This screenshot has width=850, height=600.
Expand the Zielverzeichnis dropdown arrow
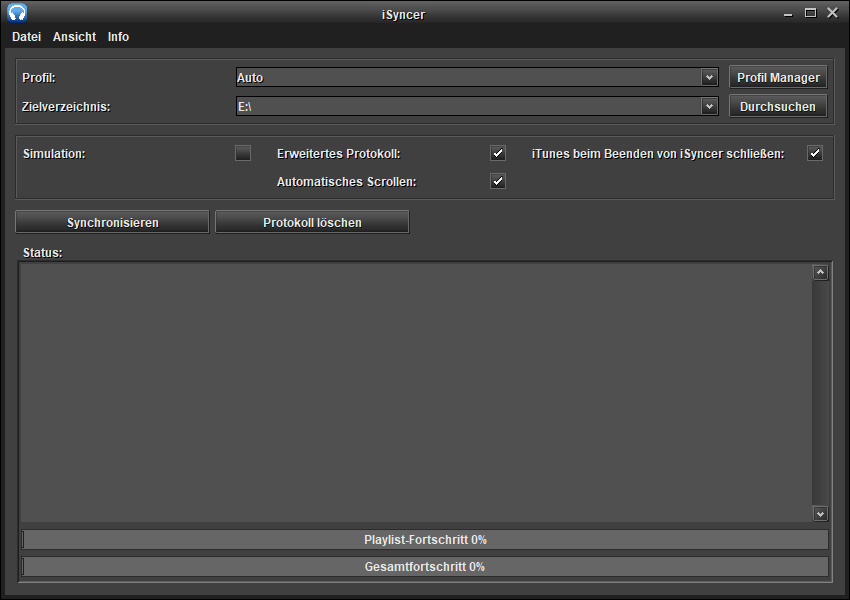tap(709, 107)
